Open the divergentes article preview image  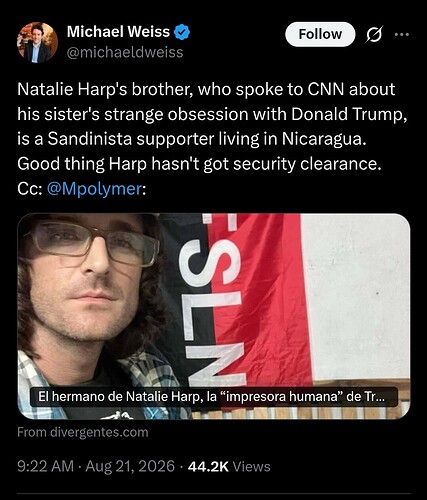pos(214,316)
